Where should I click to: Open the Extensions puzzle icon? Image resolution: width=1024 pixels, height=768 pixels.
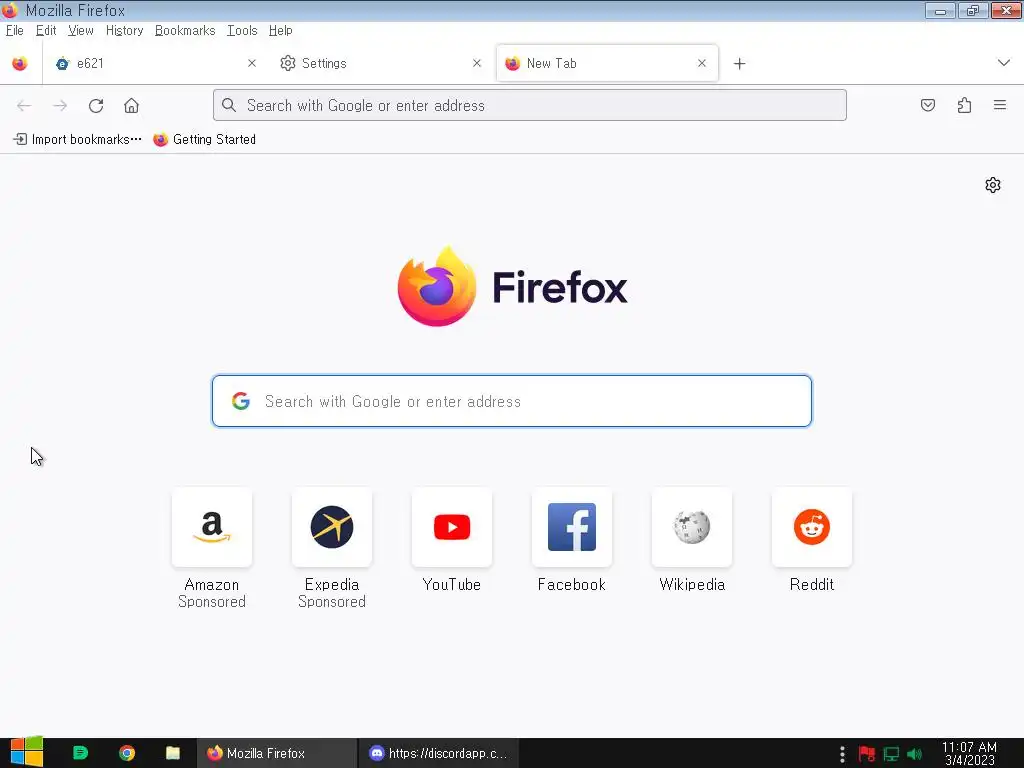(964, 105)
